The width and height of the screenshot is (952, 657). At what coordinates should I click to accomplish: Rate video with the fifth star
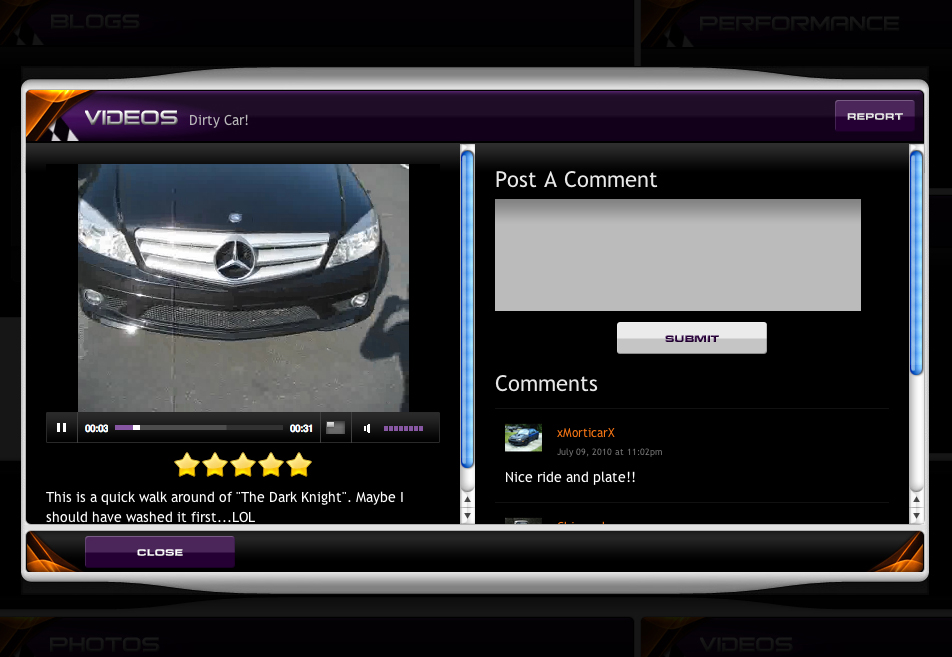pyautogui.click(x=299, y=465)
